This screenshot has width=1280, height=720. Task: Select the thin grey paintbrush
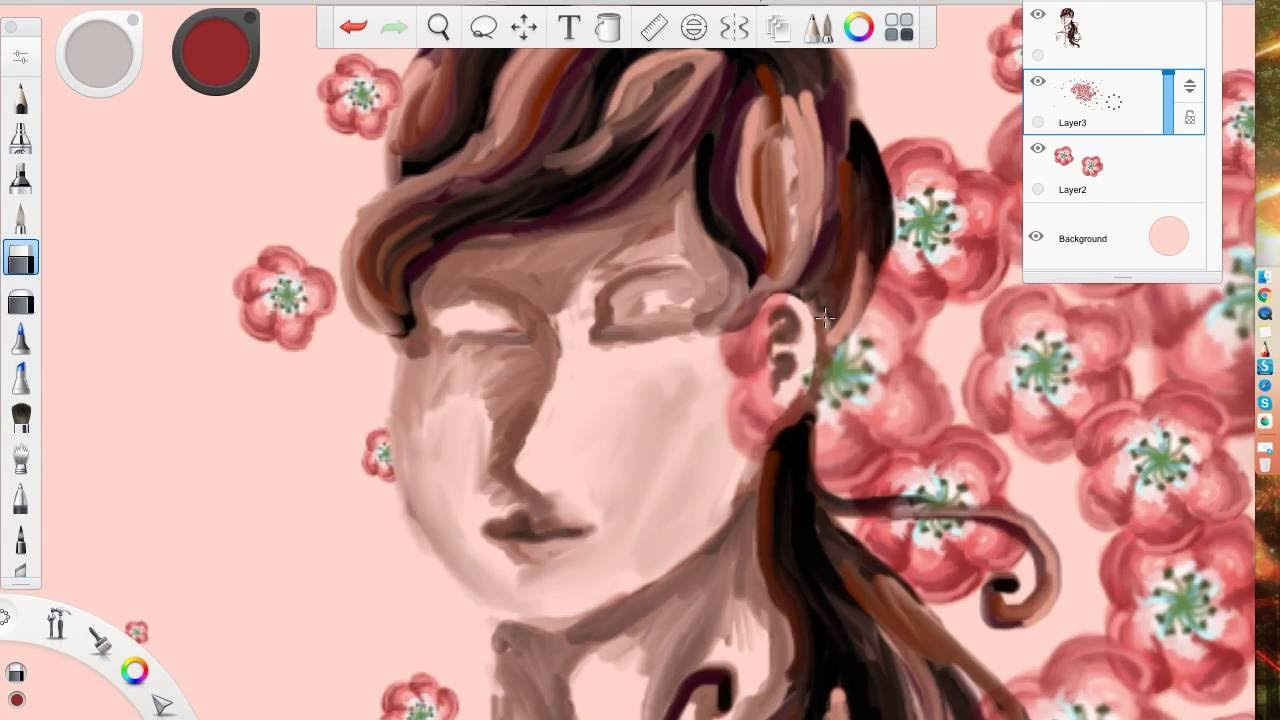(21, 219)
